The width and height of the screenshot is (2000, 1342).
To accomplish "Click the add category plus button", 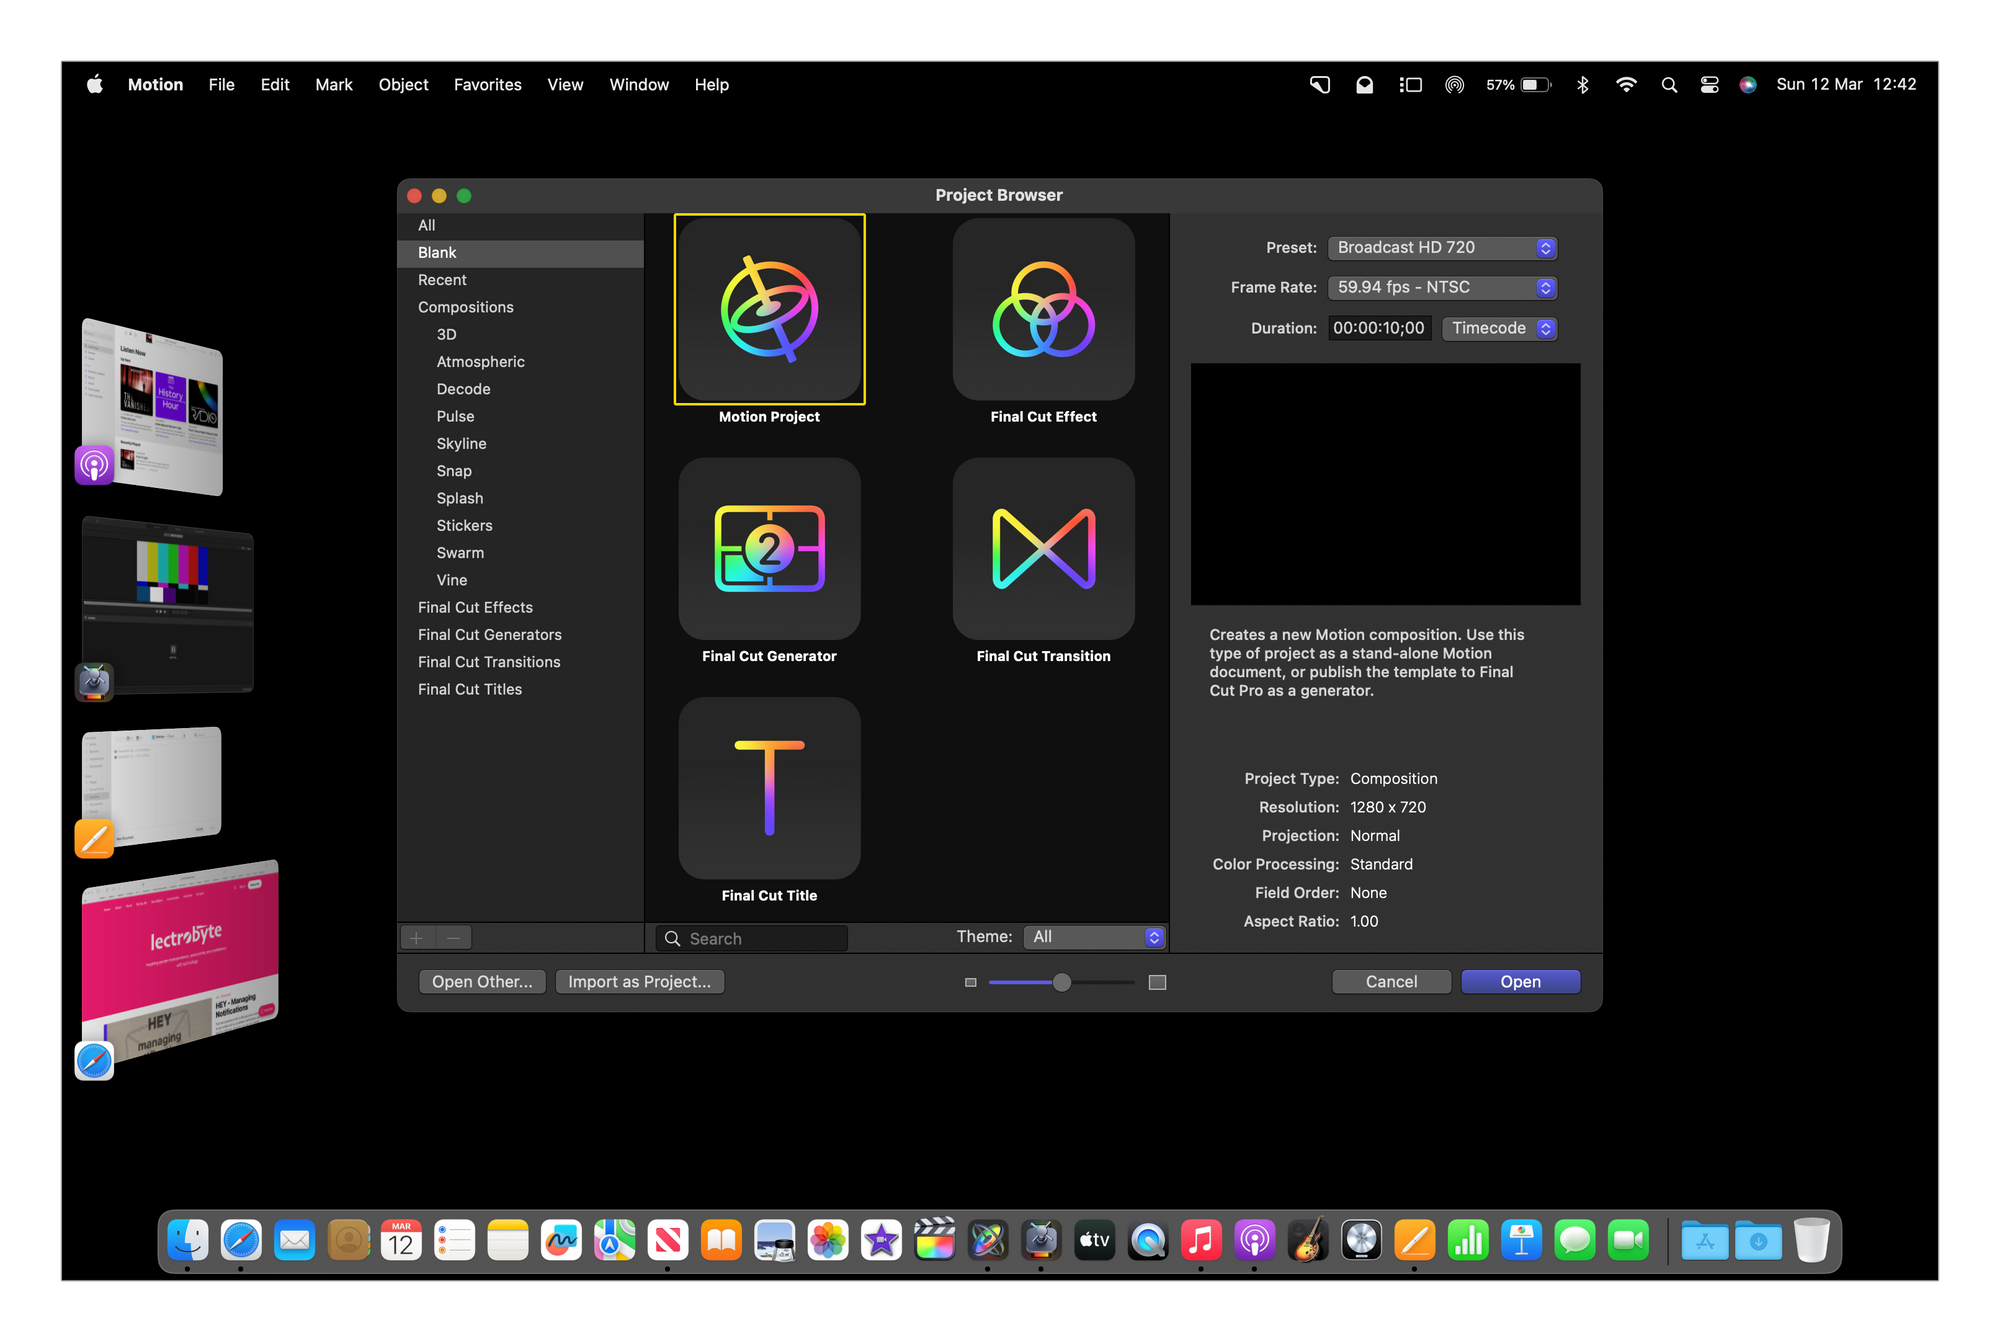I will [x=417, y=938].
